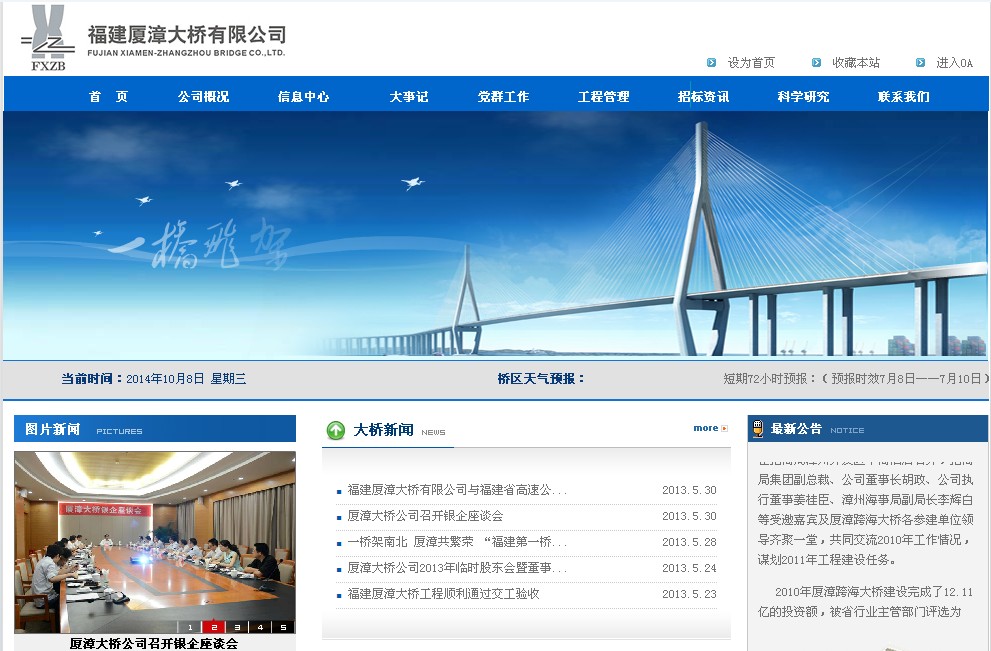The image size is (991, 651).
Task: Click 设为首页 to set homepage
Action: point(751,63)
